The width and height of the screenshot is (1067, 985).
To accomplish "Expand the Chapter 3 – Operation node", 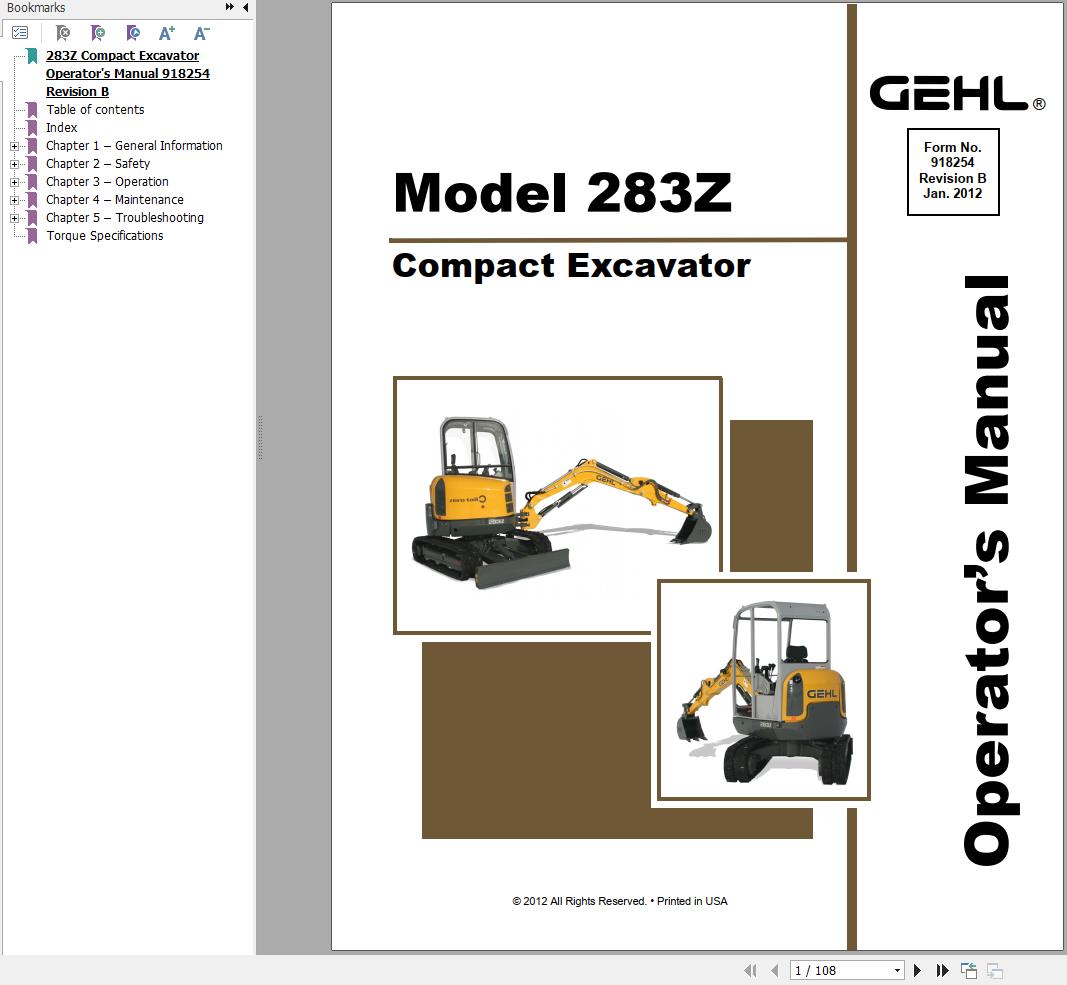I will [14, 182].
